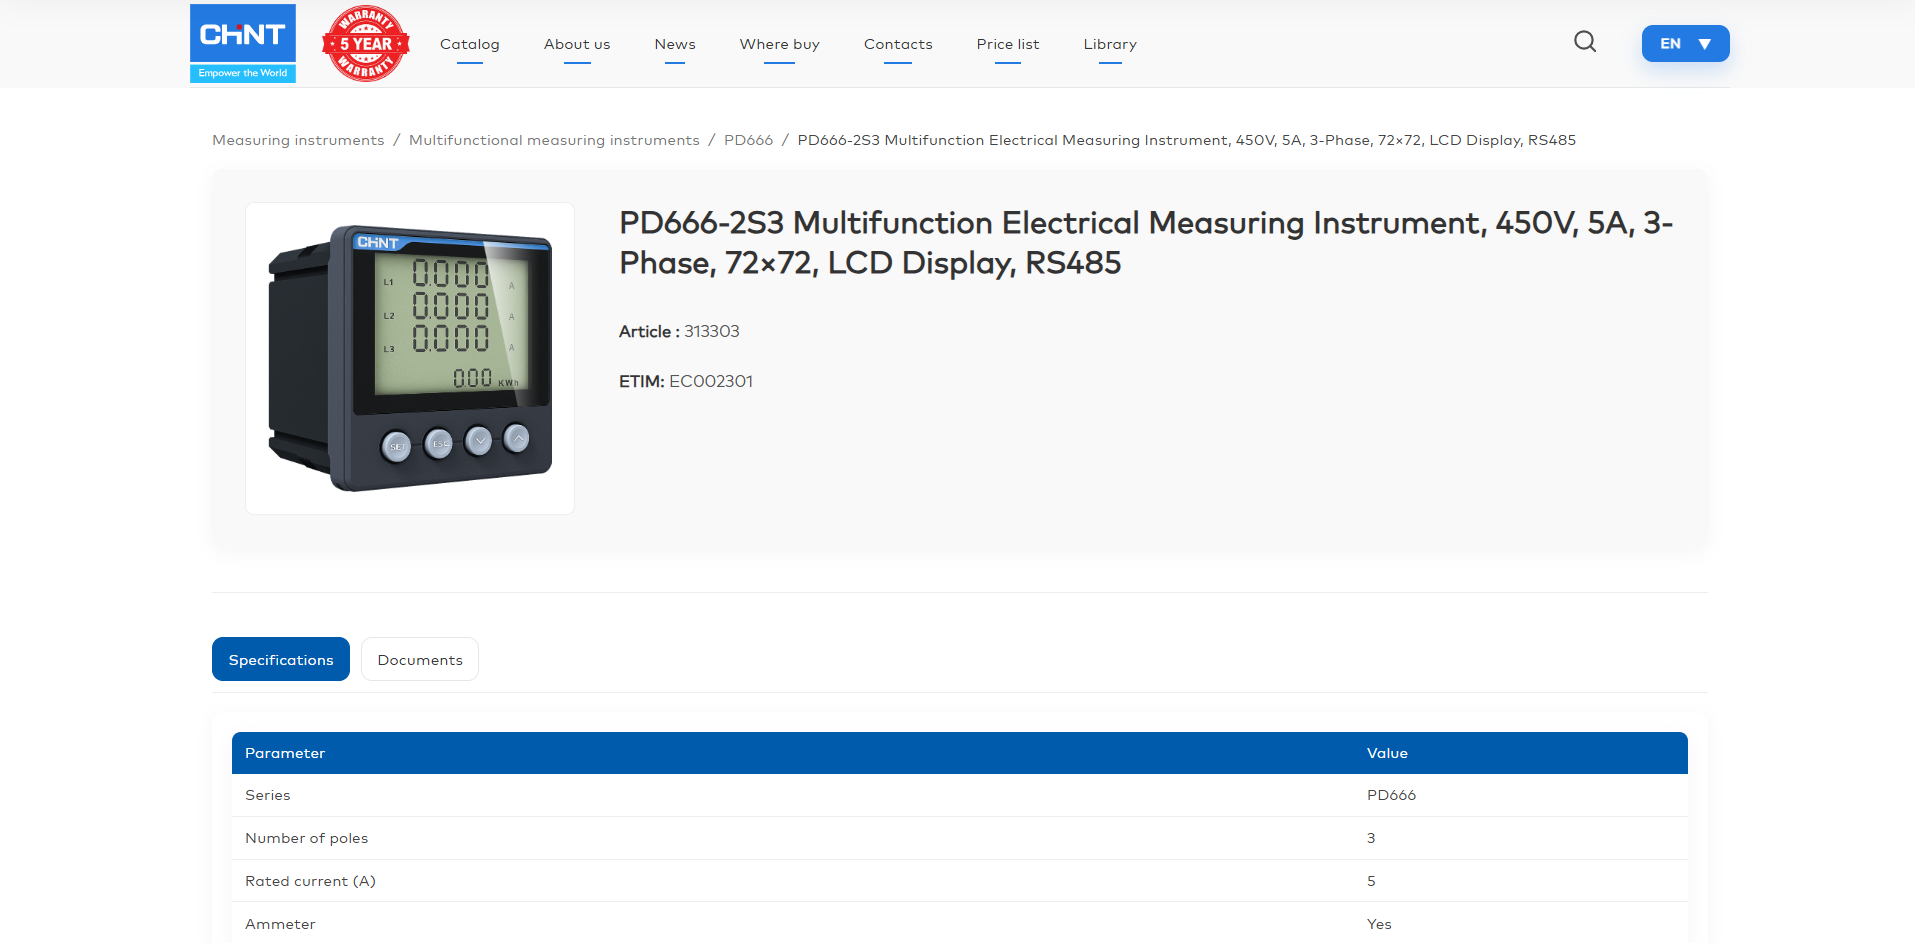
Task: Select ETIM code EC002301
Action: [711, 381]
